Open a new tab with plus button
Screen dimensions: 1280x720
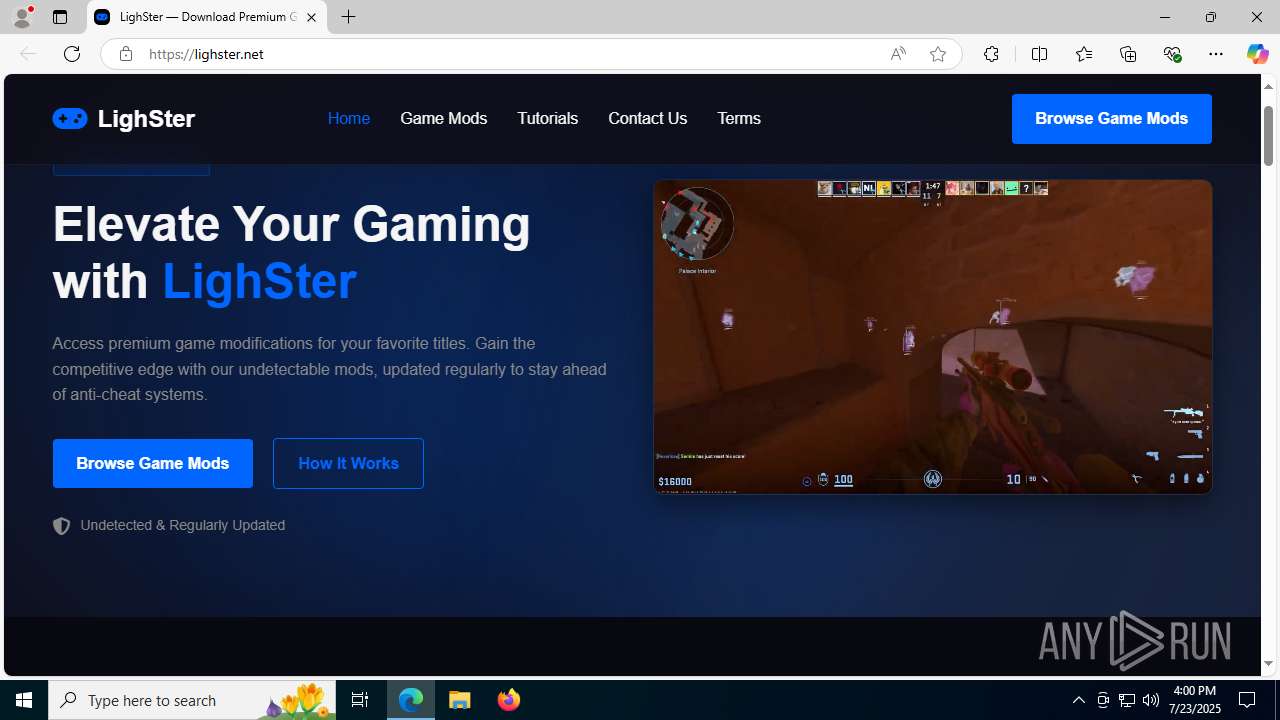348,17
